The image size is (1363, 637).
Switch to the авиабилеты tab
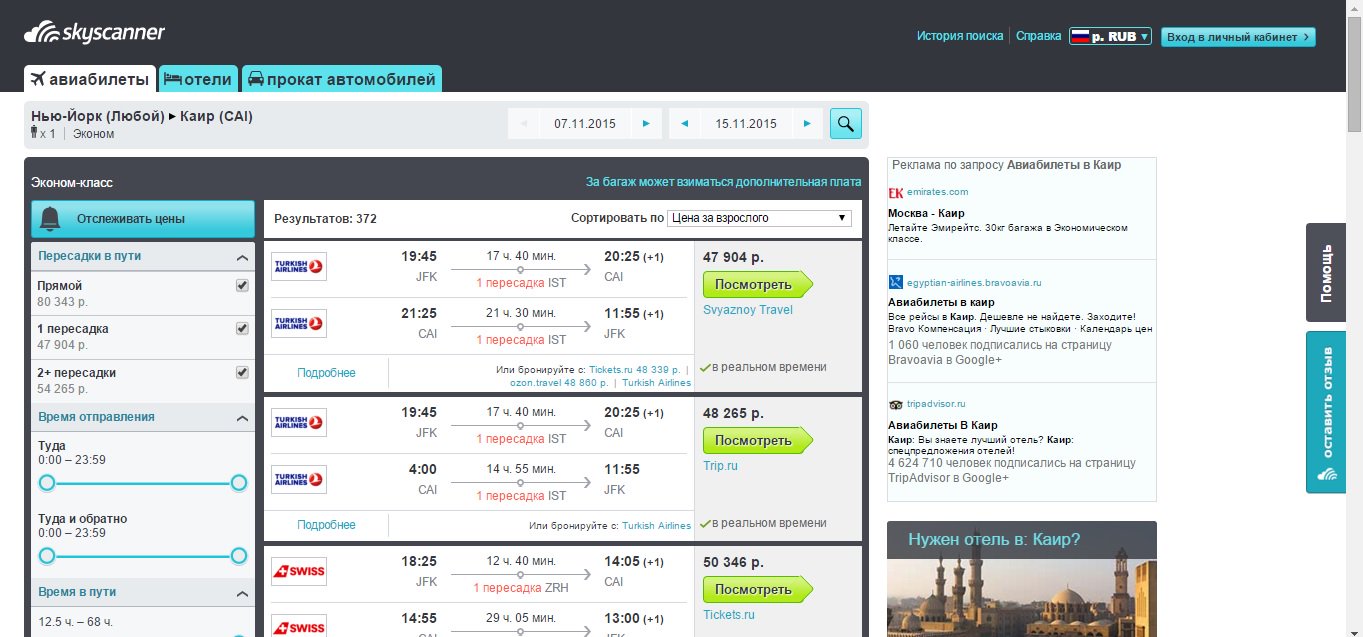pos(90,79)
